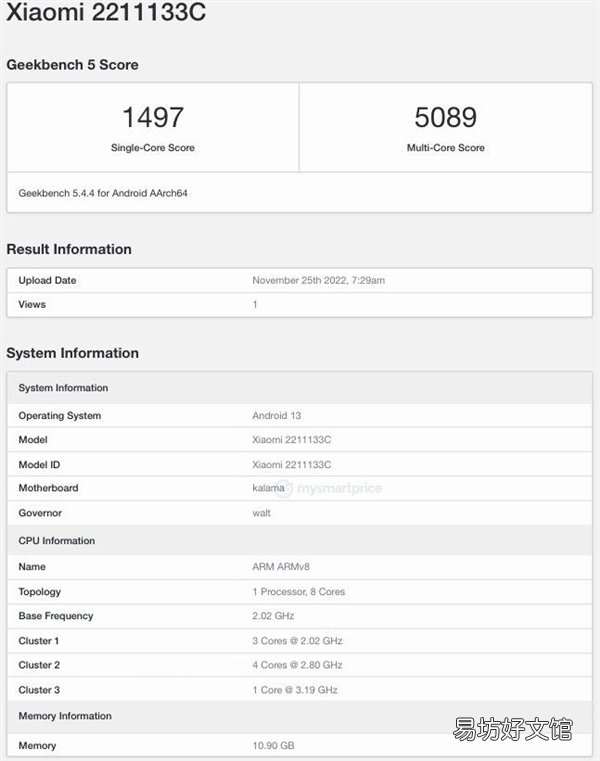
Task: Select the walt governor value
Action: (262, 513)
